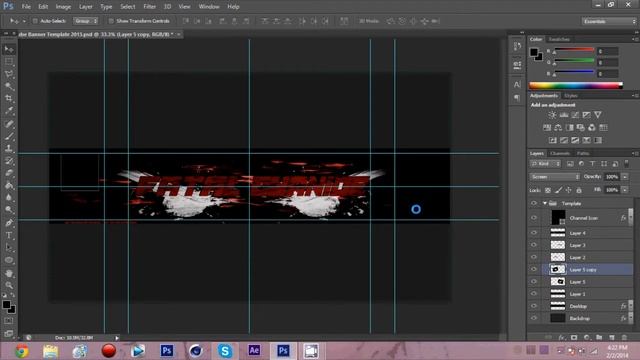The height and width of the screenshot is (360, 640).
Task: Collapse the Template group triangle
Action: click(x=544, y=203)
